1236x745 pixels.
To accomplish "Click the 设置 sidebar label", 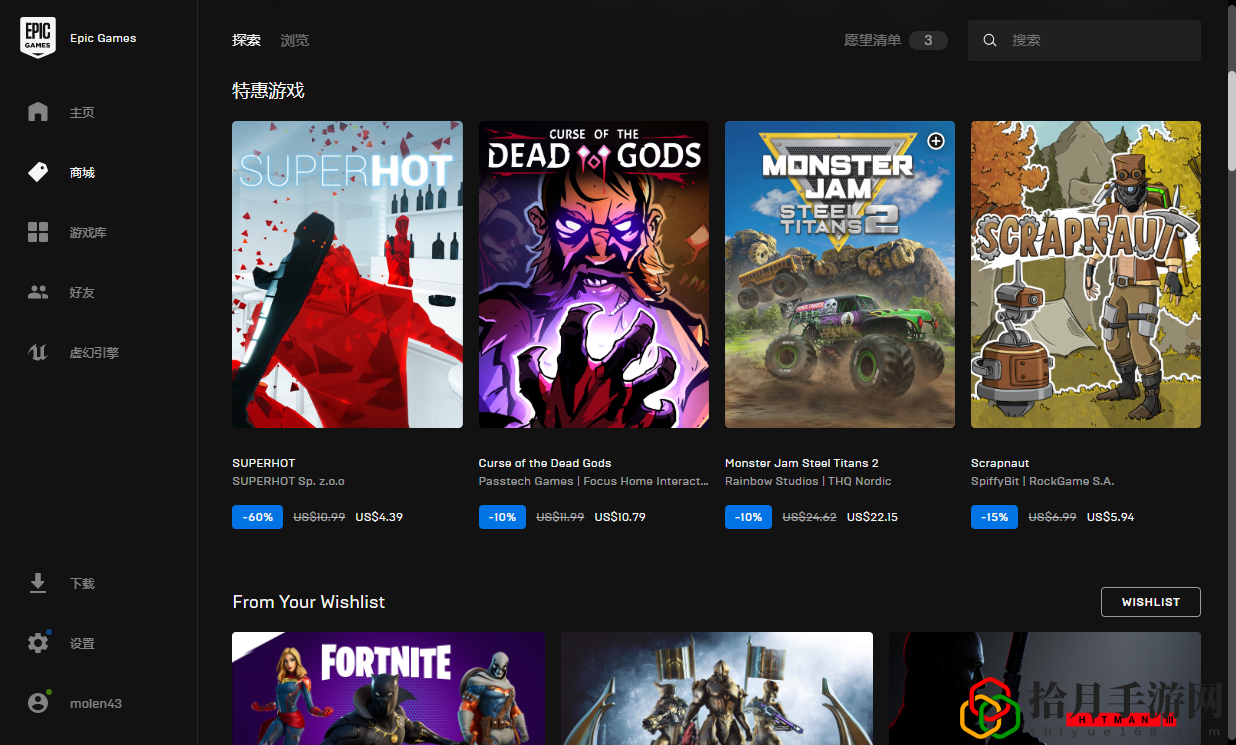I will (82, 644).
